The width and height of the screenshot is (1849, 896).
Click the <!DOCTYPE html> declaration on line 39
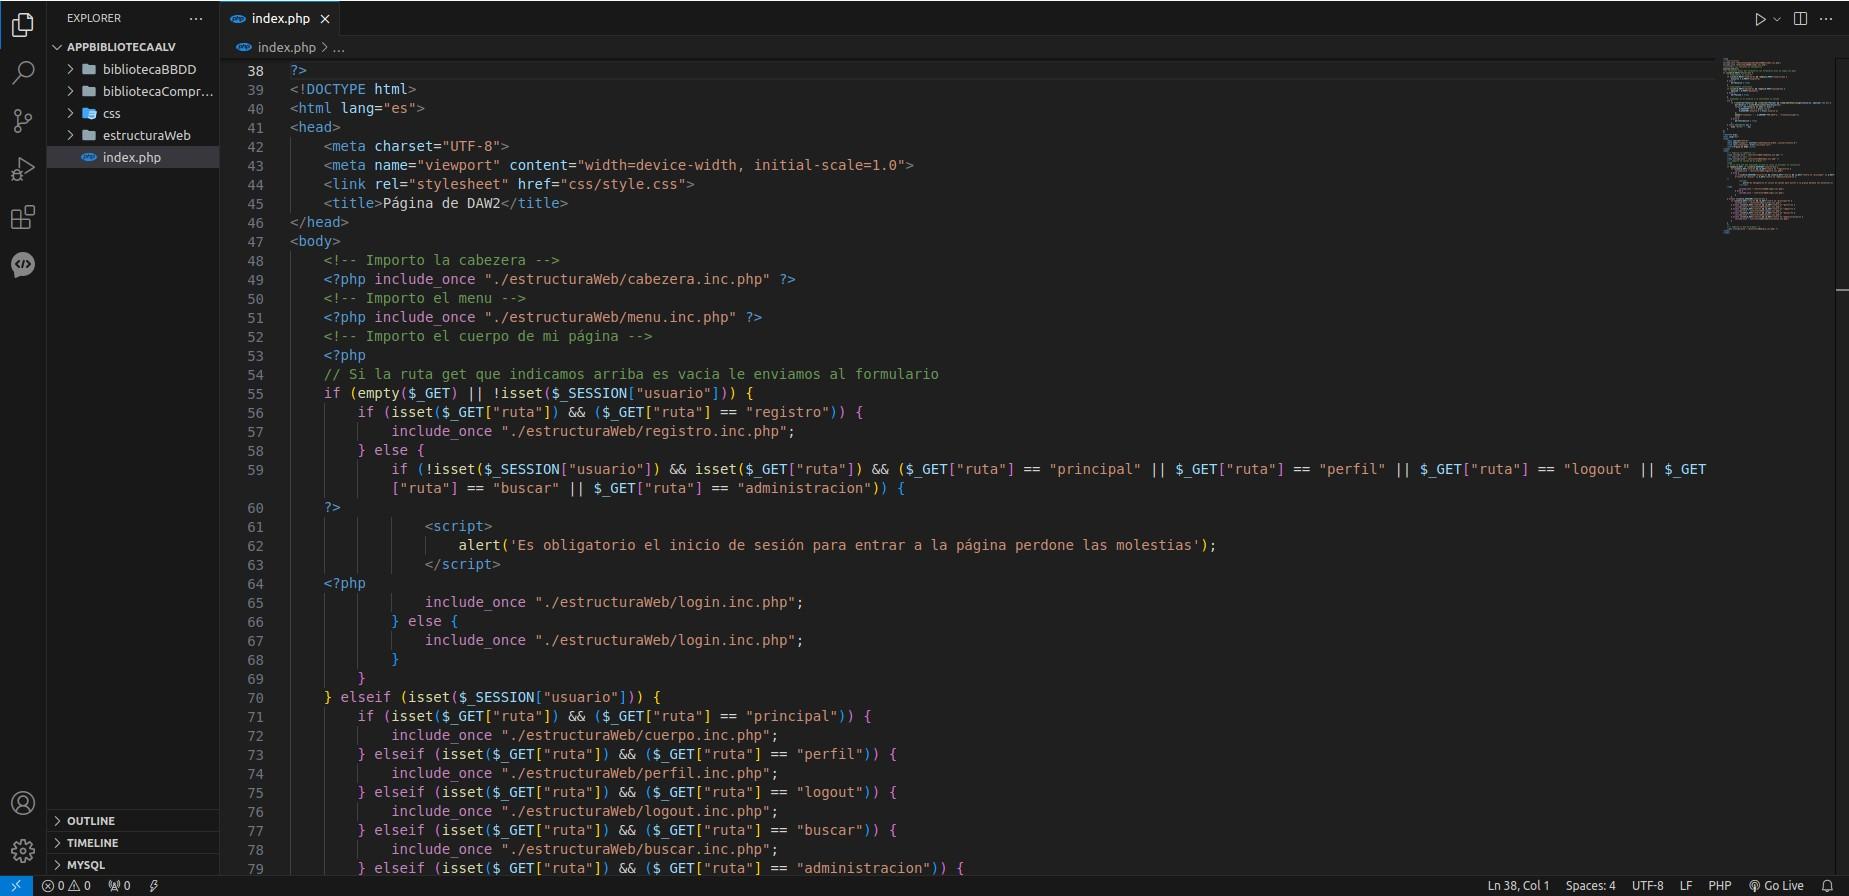point(353,89)
